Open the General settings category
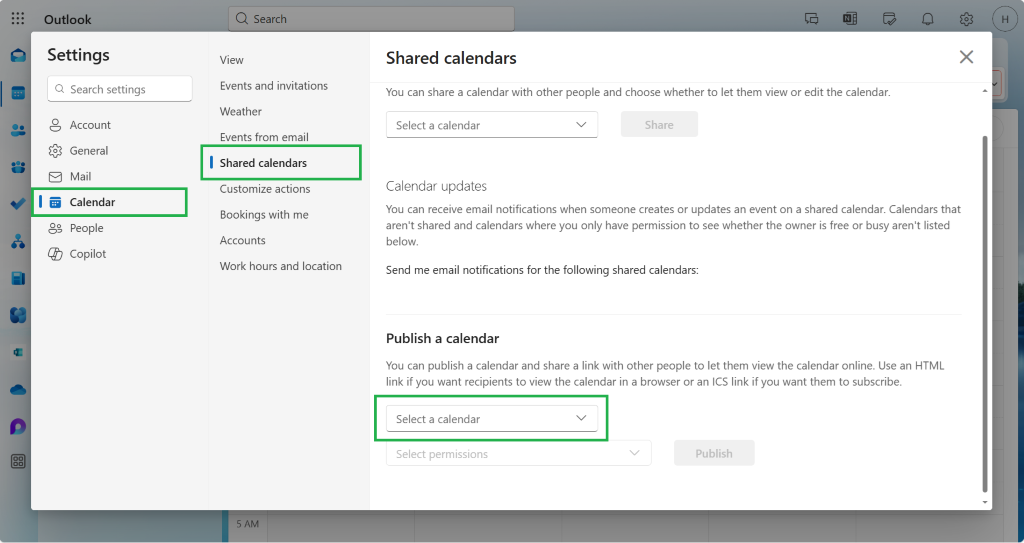This screenshot has height=543, width=1024. click(89, 150)
